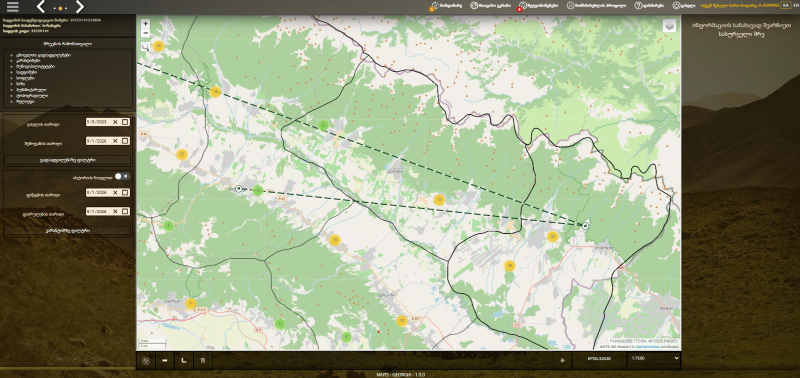The width and height of the screenshot is (800, 378).
Task: Clear the 5/3/2023 date with X icon
Action: point(115,122)
